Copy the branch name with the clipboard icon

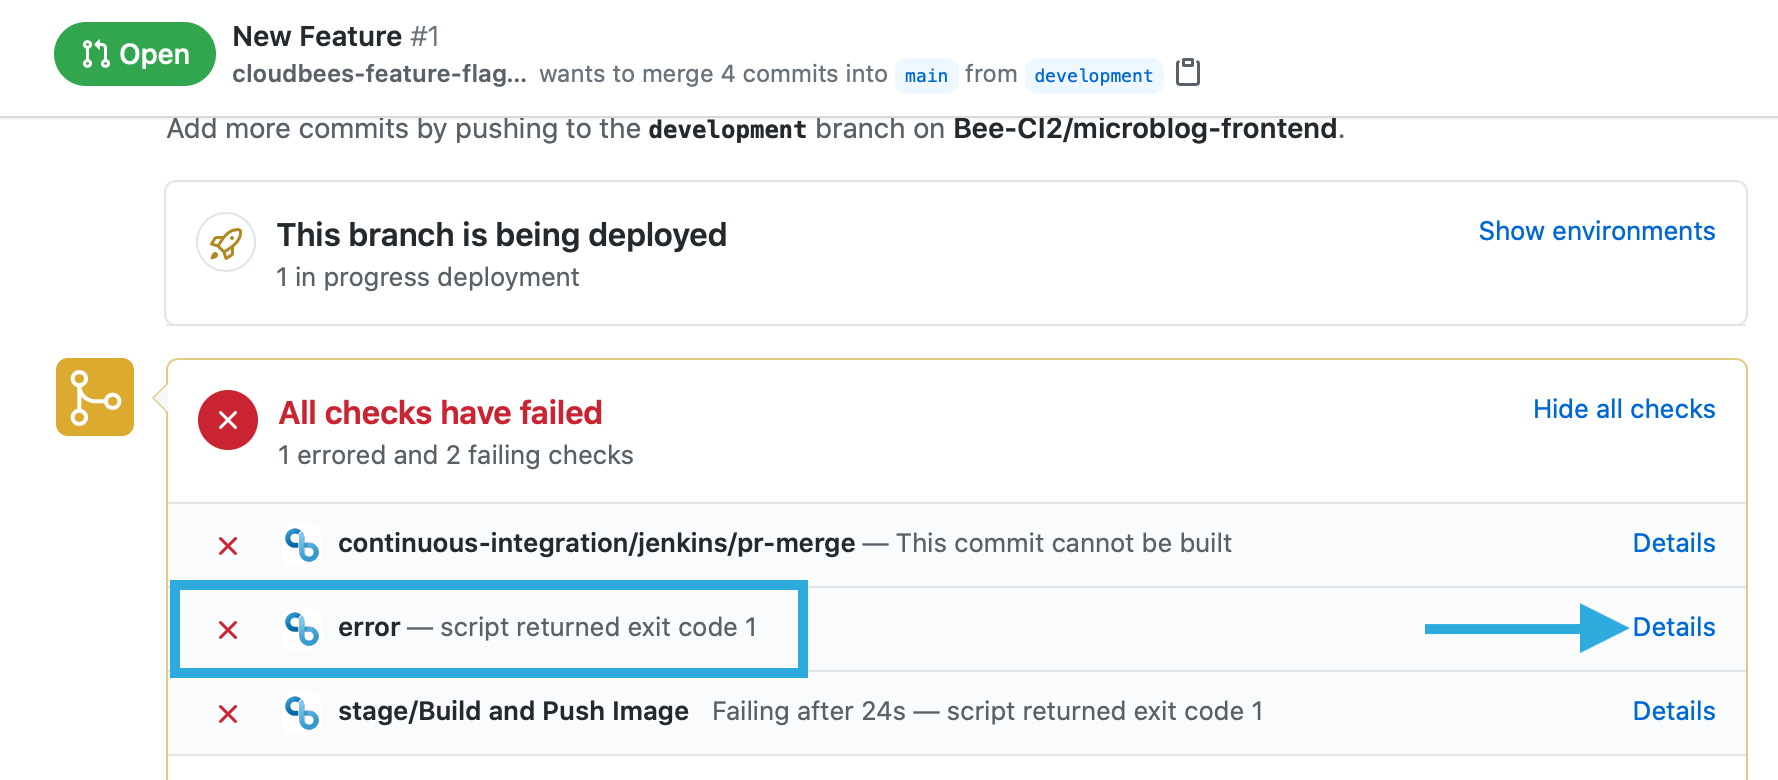1188,72
